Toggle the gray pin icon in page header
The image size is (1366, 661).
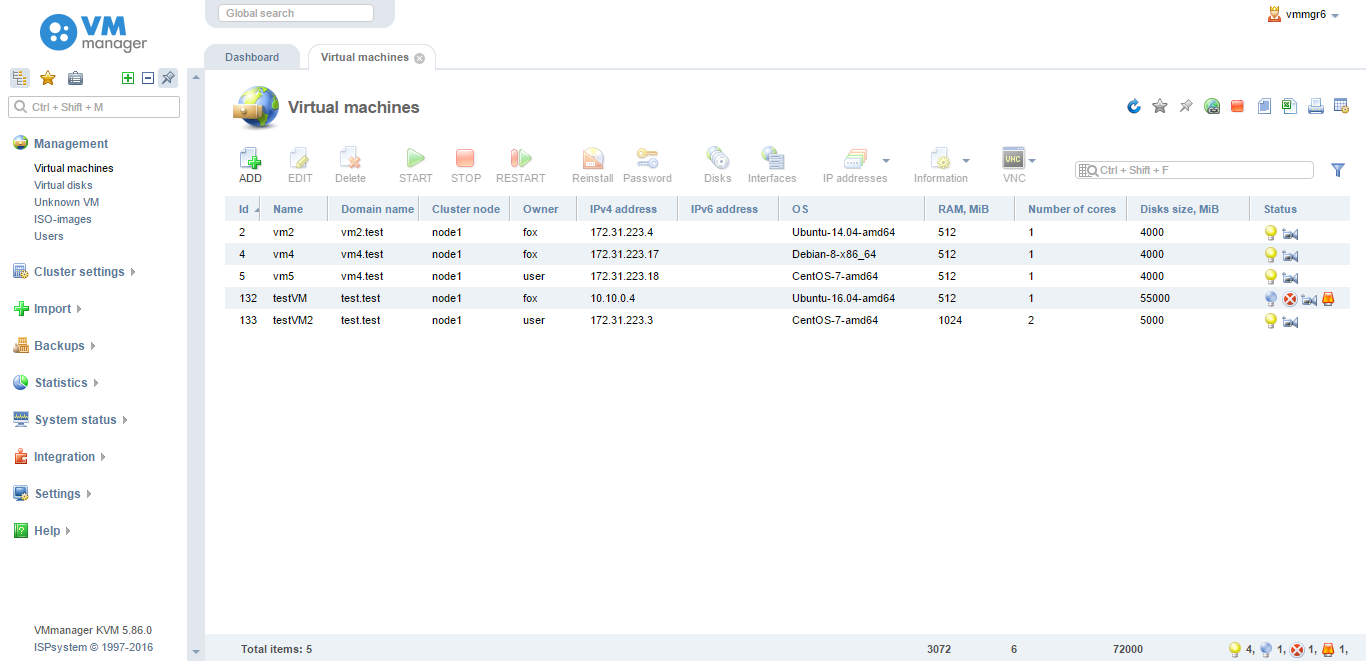1186,106
